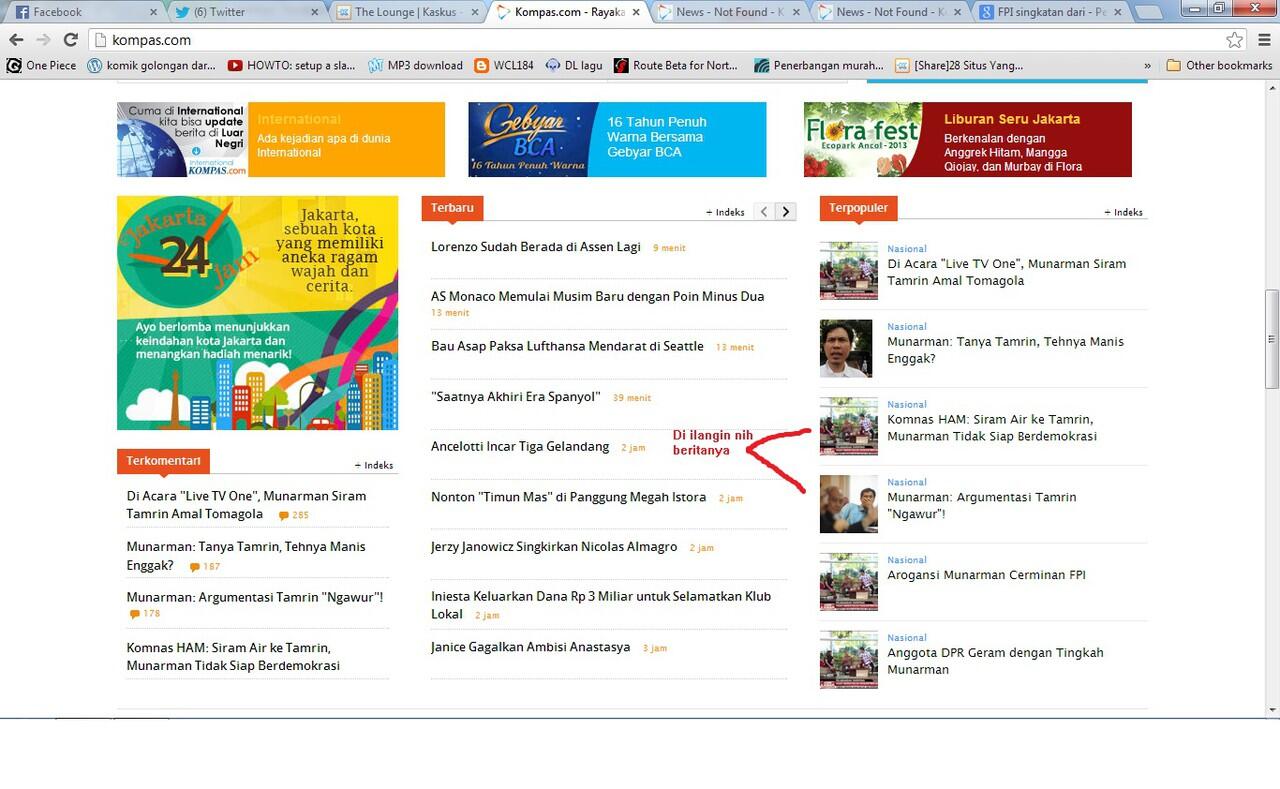Open the Jakarta 24 jam promo image
This screenshot has width=1280, height=789.
(x=258, y=313)
